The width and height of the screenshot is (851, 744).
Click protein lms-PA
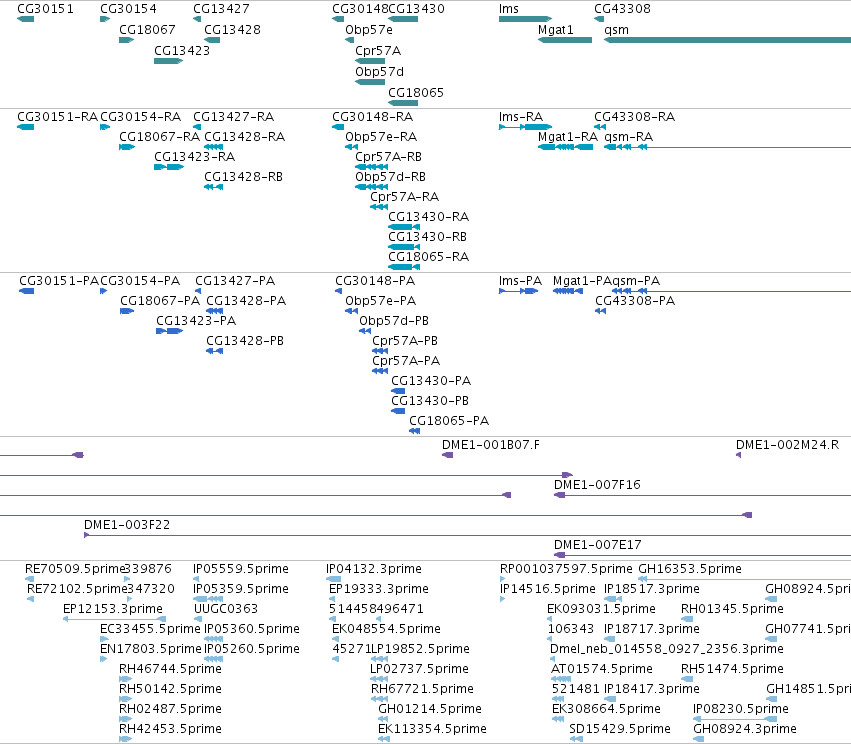click(x=518, y=291)
